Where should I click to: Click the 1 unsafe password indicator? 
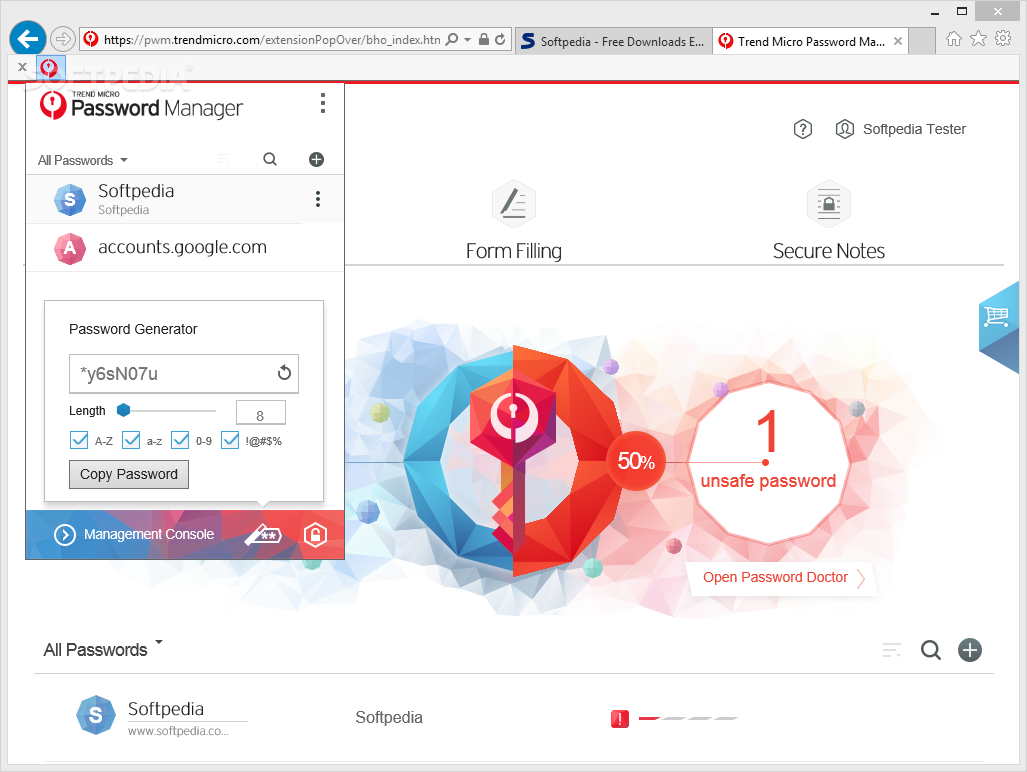point(768,462)
